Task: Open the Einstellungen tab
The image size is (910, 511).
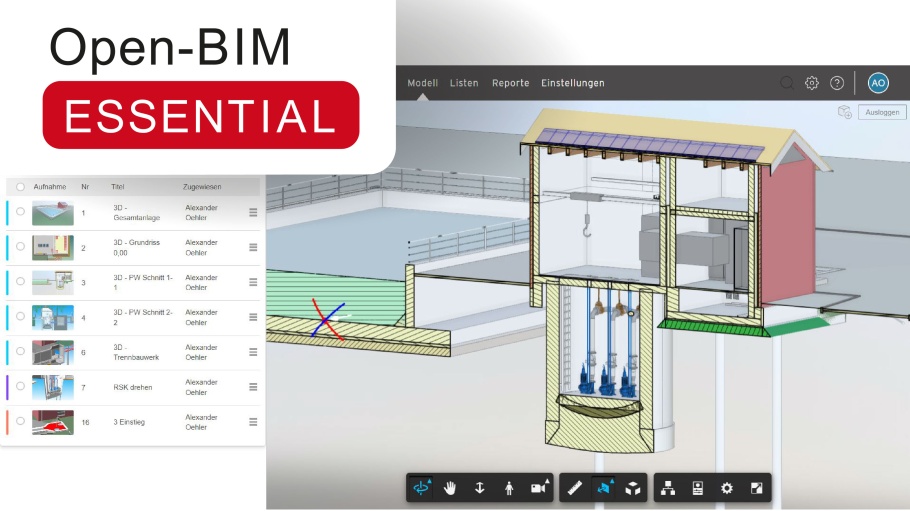Action: pyautogui.click(x=573, y=83)
